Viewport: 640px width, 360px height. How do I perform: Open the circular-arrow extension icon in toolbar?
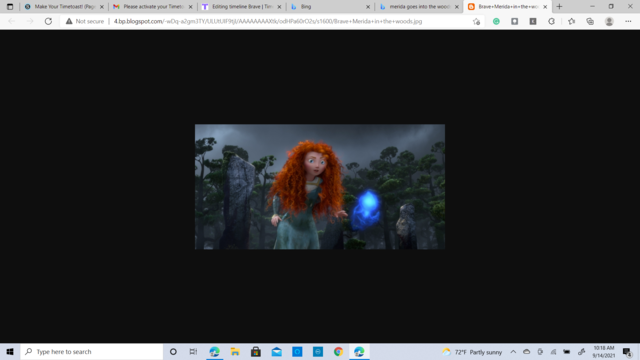(551, 21)
